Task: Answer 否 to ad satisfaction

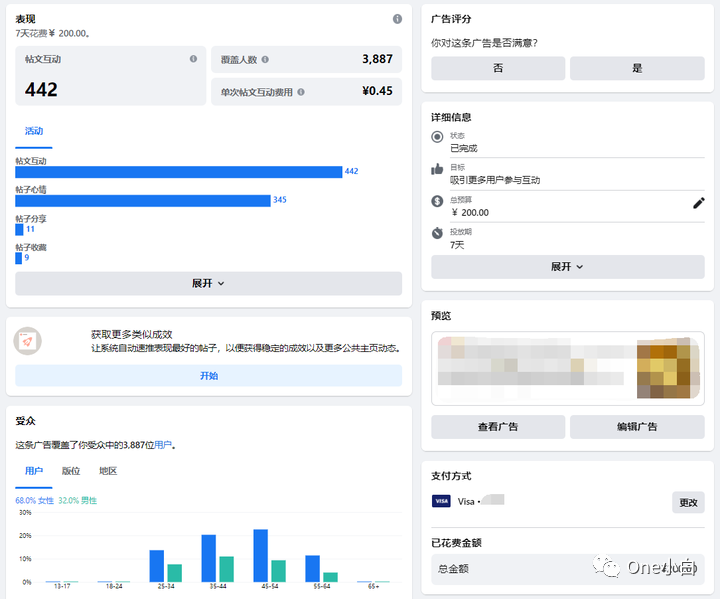Action: [498, 68]
